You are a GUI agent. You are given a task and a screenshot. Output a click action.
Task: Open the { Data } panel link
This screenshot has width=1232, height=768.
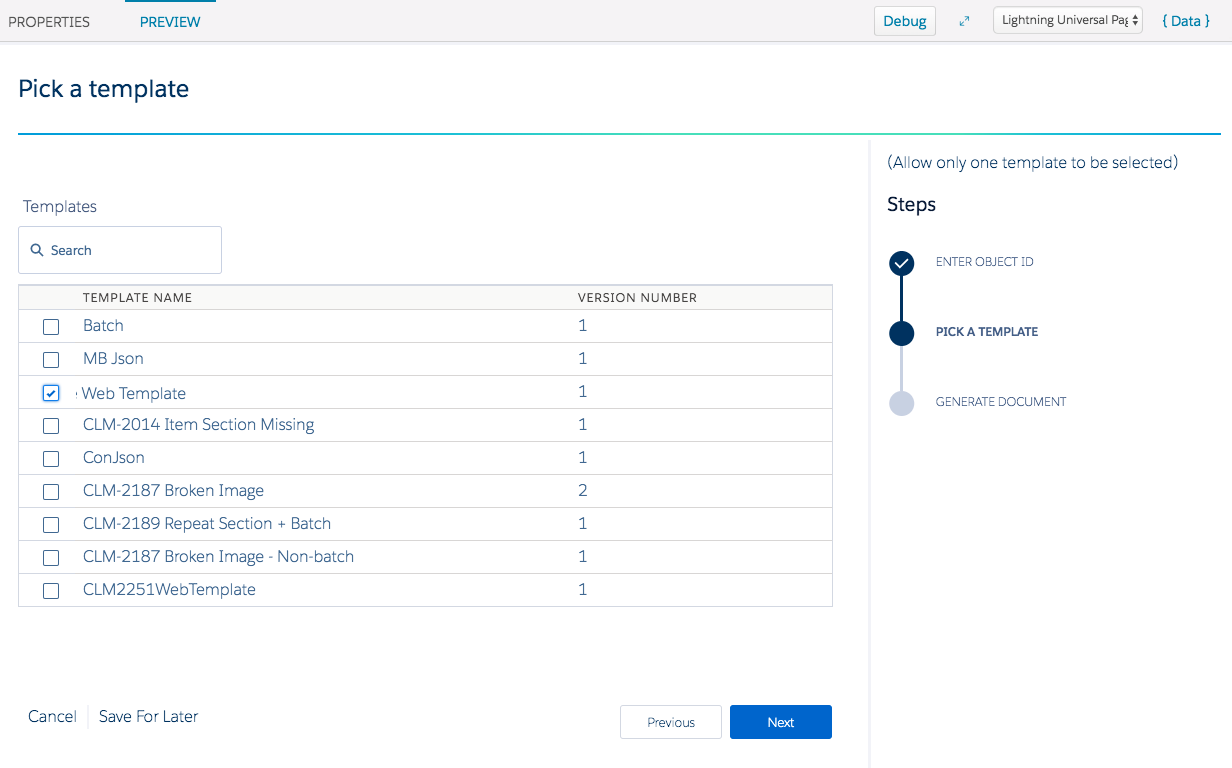pyautogui.click(x=1185, y=21)
